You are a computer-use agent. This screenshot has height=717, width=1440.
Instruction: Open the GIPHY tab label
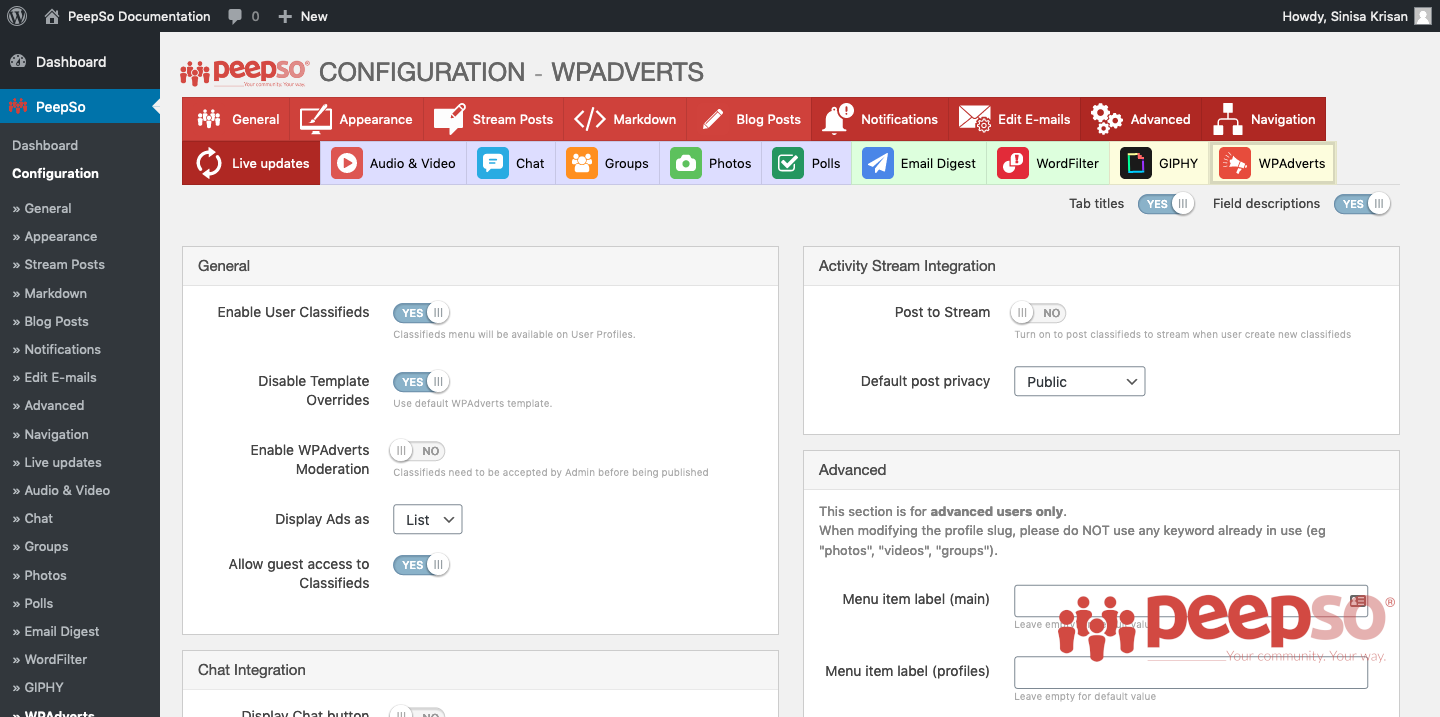tap(1178, 164)
